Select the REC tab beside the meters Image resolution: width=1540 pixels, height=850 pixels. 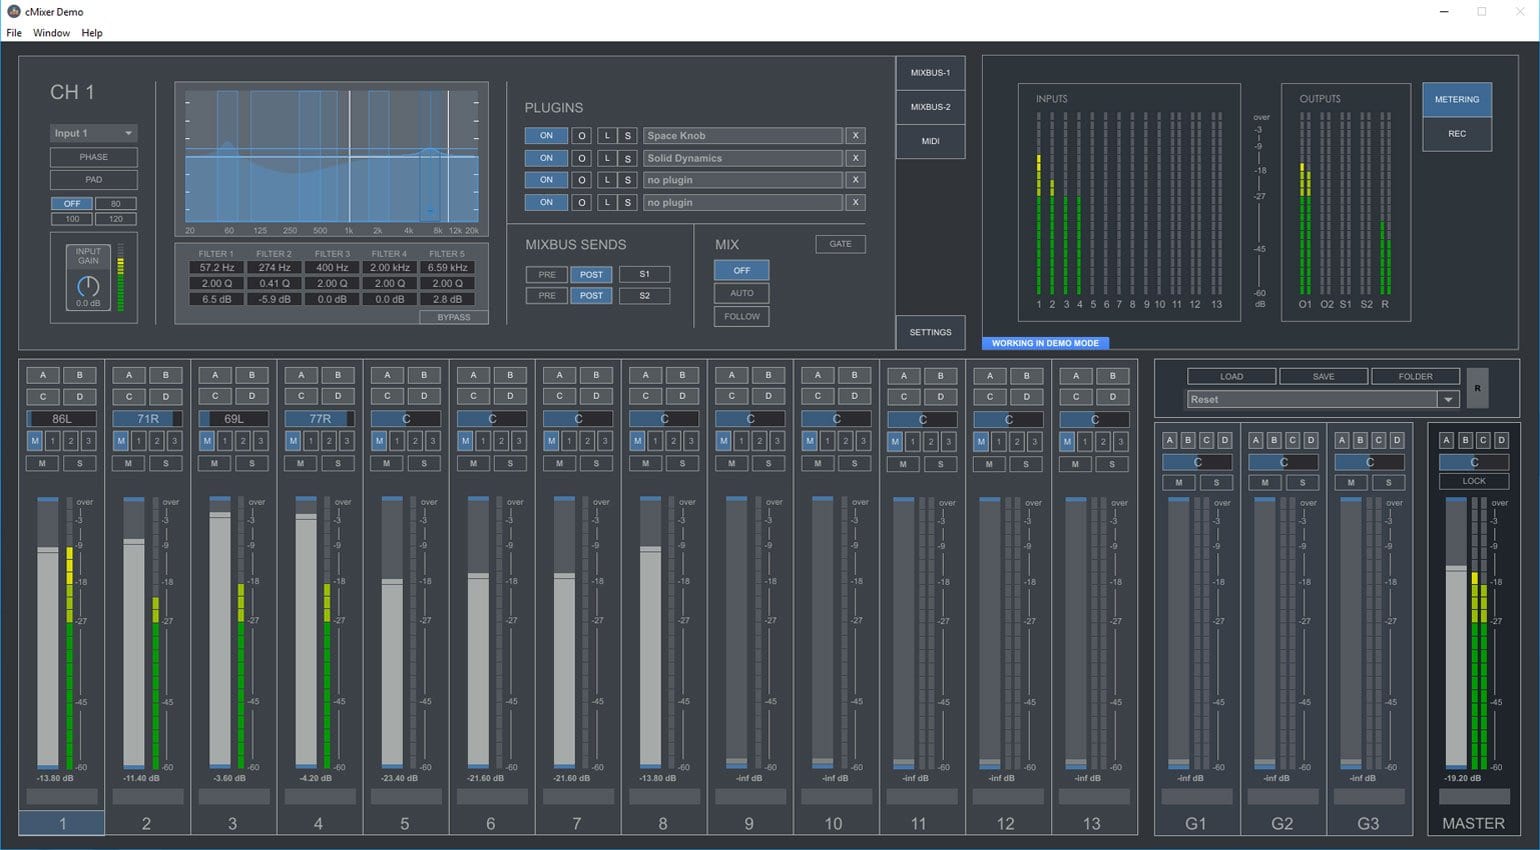coord(1457,134)
